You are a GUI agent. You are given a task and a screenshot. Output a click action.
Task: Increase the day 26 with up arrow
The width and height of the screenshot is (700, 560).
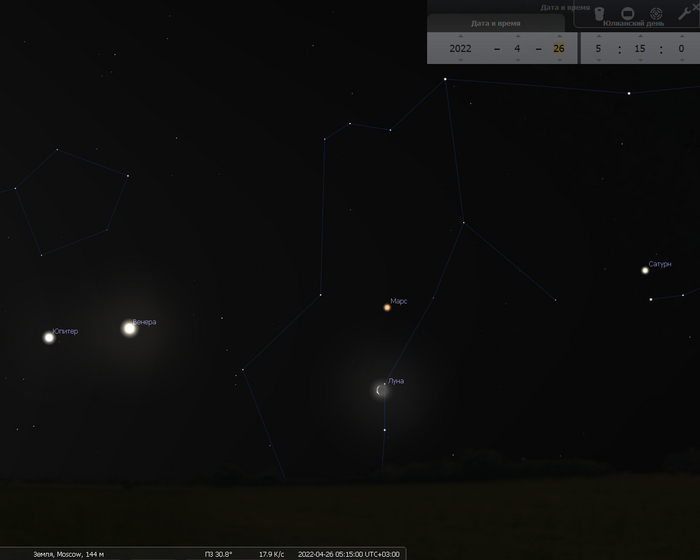point(559,36)
